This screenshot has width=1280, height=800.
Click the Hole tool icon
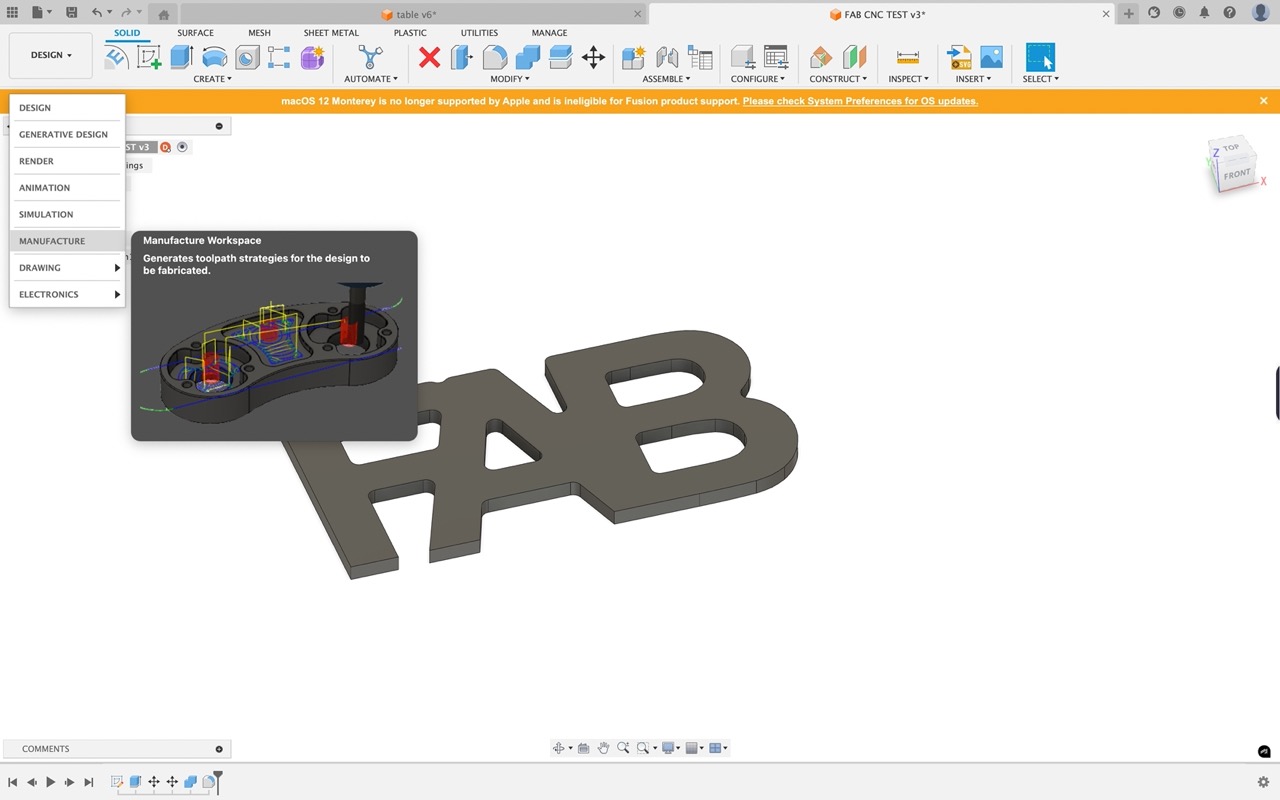247,57
